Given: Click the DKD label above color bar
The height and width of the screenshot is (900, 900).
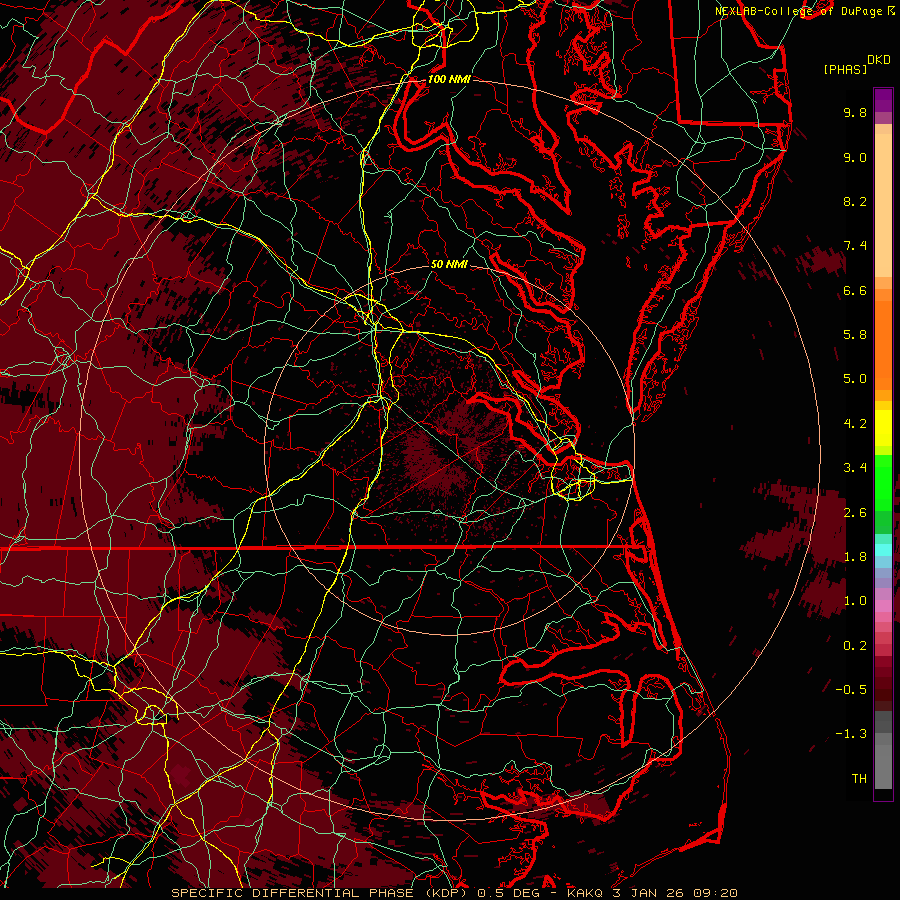Looking at the screenshot, I should point(878,60).
